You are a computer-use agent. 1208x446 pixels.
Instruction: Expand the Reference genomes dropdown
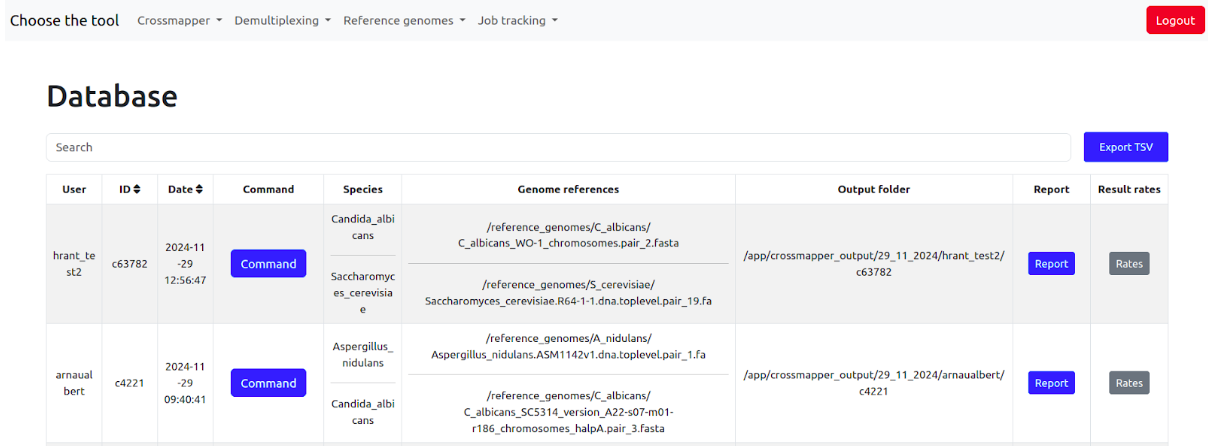pyautogui.click(x=404, y=20)
